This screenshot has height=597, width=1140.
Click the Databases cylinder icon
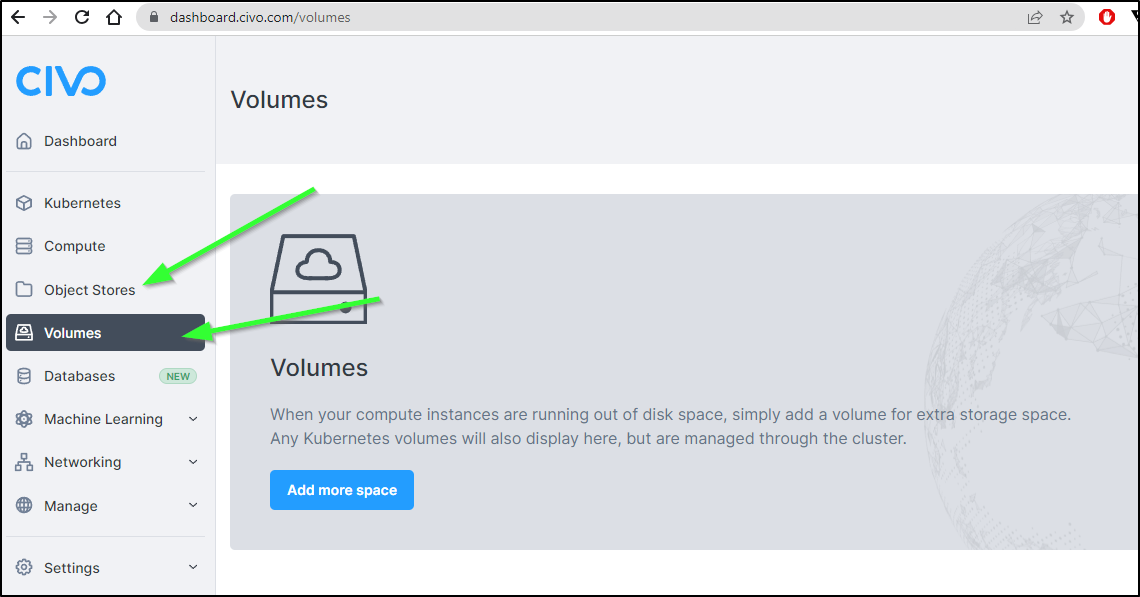click(x=24, y=376)
